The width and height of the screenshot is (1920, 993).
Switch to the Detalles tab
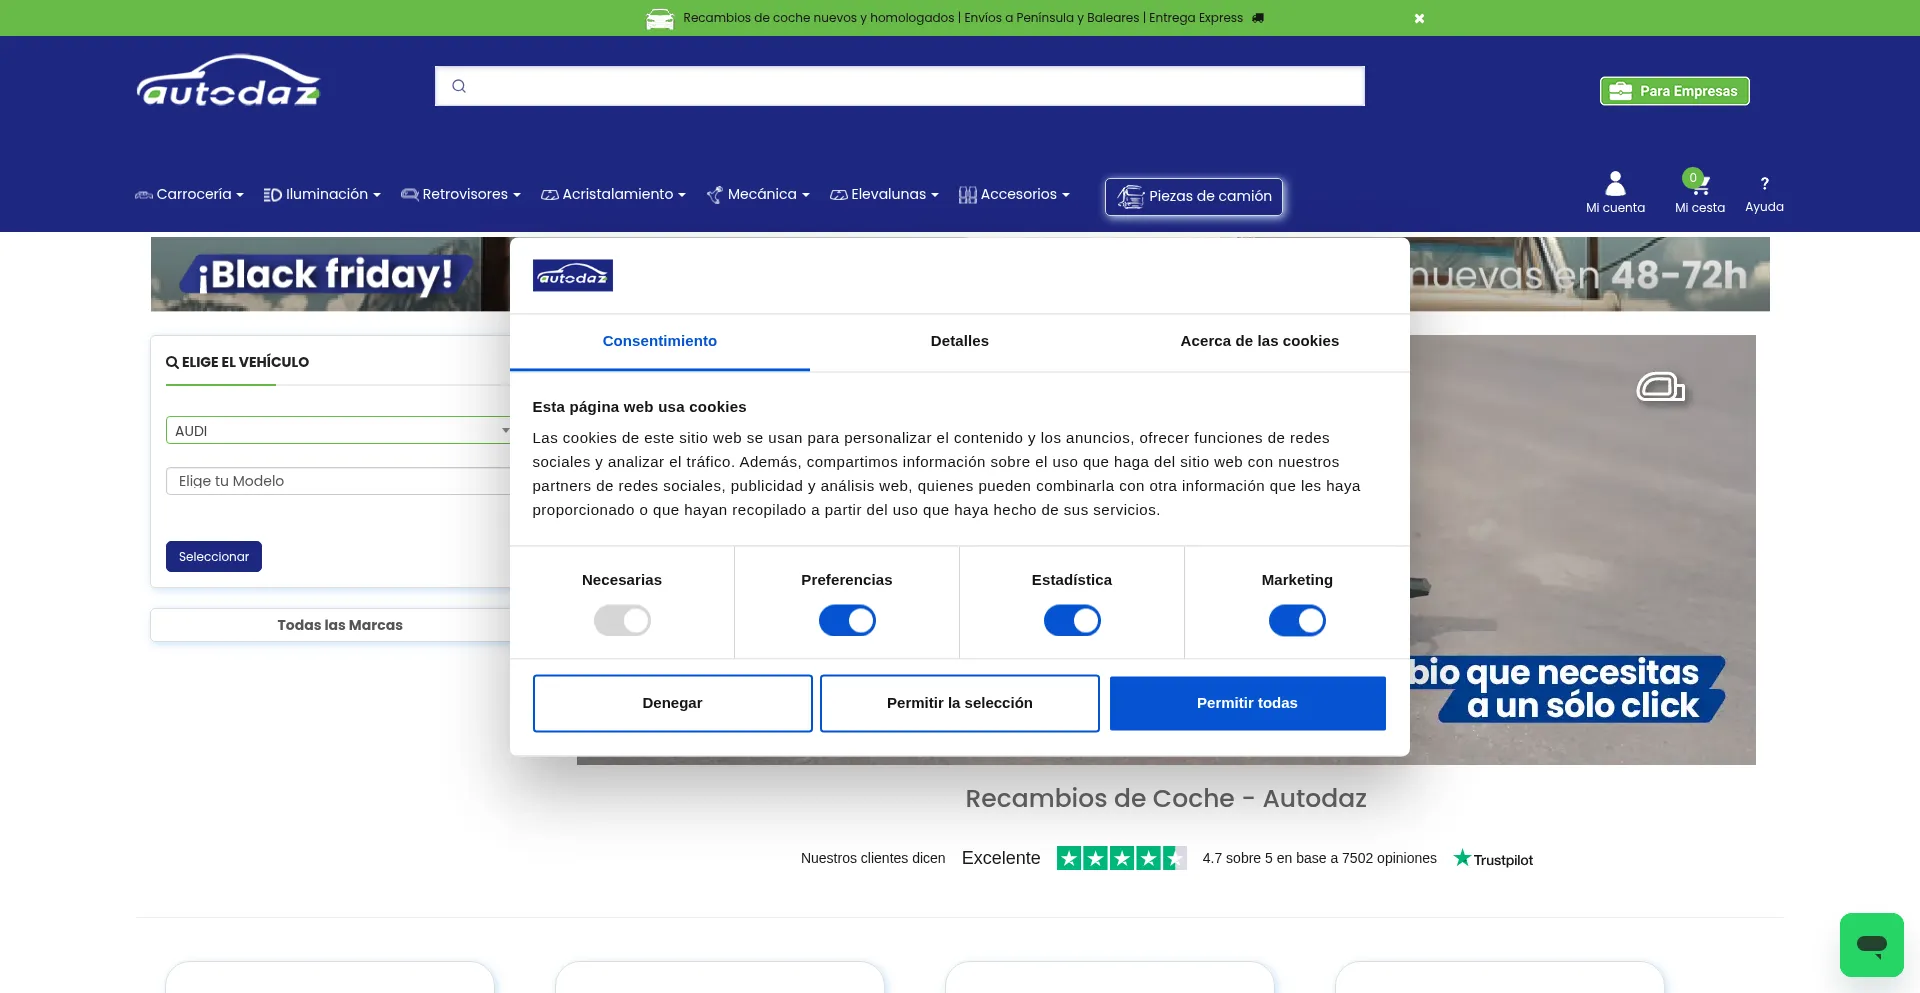point(959,341)
